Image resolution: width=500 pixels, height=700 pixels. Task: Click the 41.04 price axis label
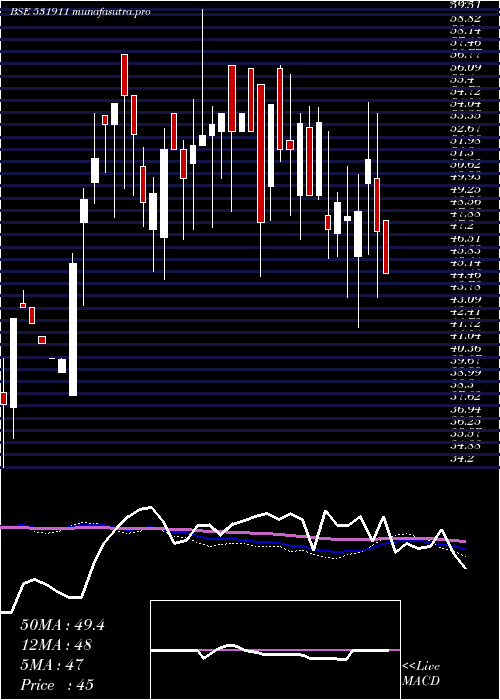(466, 336)
